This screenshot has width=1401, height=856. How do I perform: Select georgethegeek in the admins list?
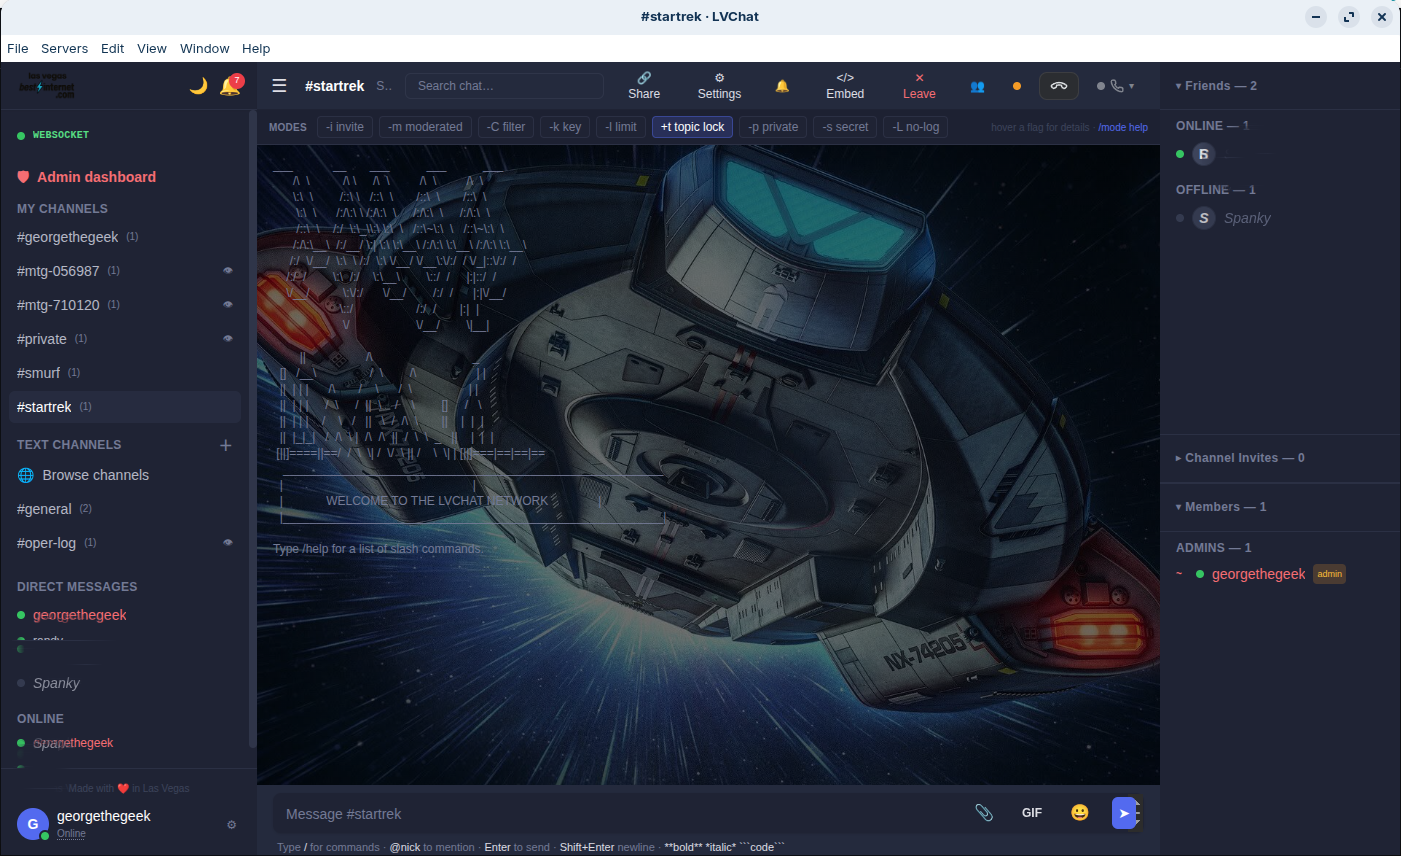[x=1259, y=574]
